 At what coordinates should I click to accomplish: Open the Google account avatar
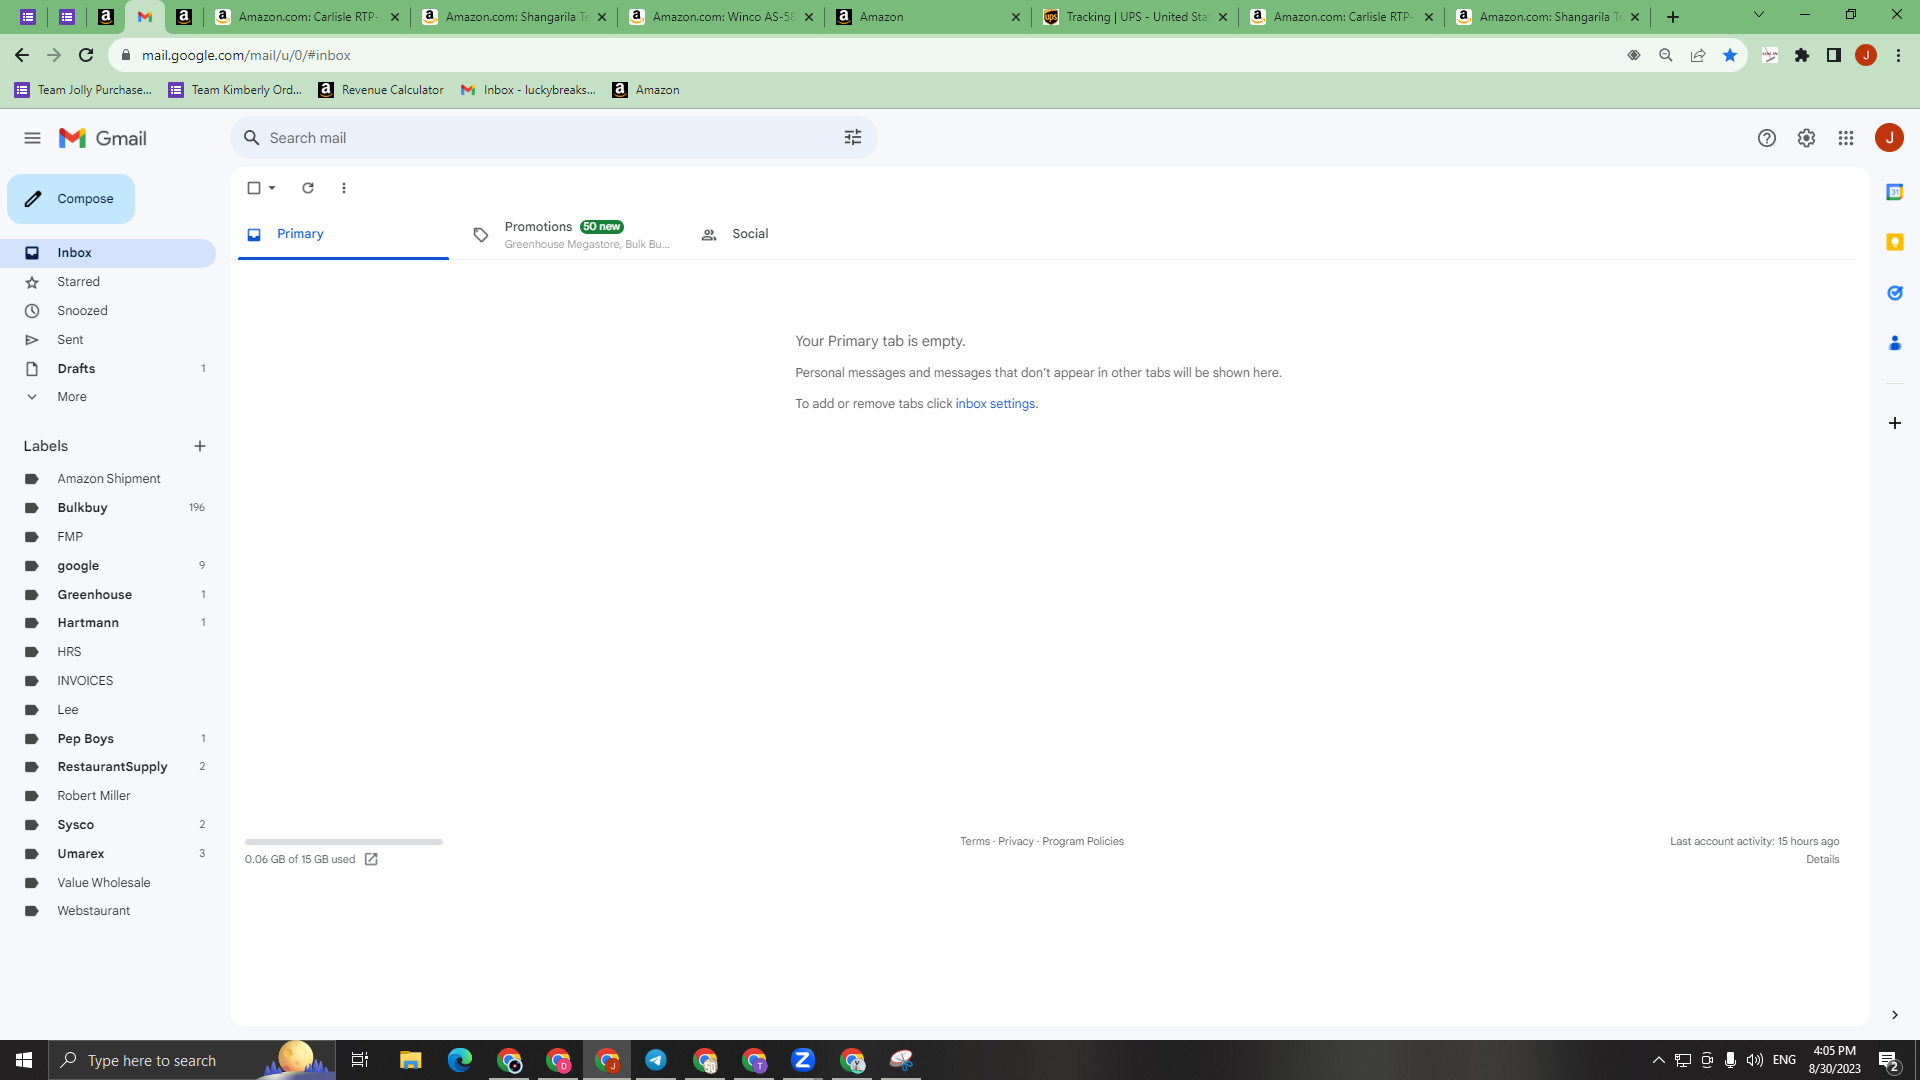pos(1889,138)
